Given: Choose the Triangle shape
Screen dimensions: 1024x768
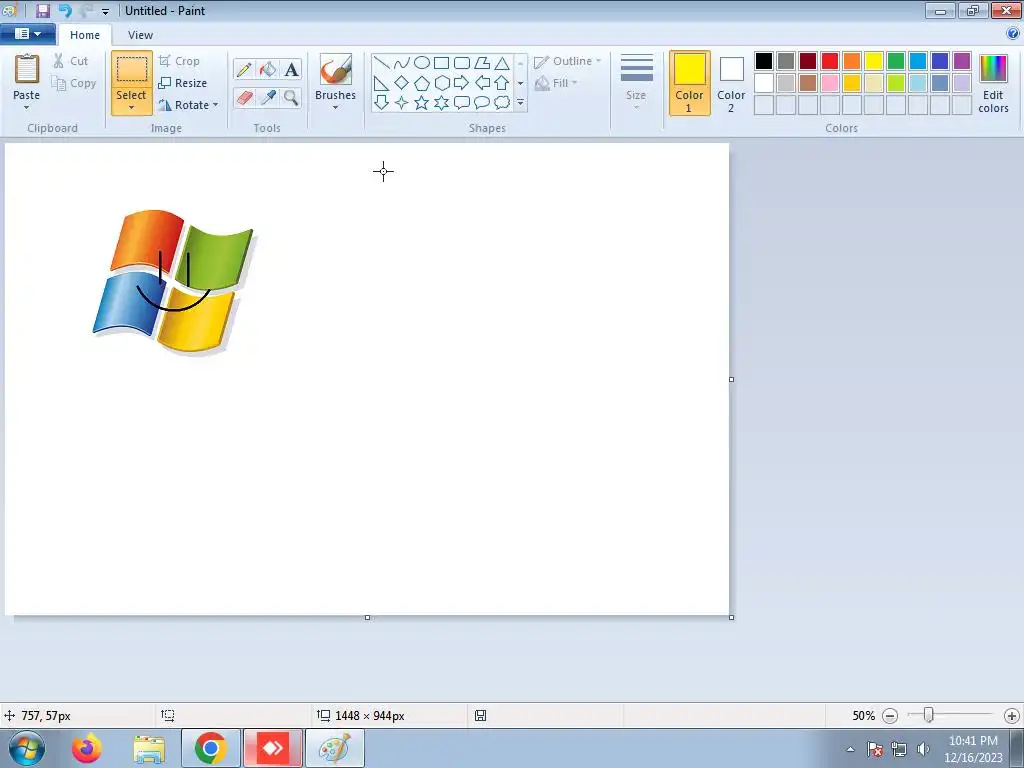Looking at the screenshot, I should (x=502, y=63).
